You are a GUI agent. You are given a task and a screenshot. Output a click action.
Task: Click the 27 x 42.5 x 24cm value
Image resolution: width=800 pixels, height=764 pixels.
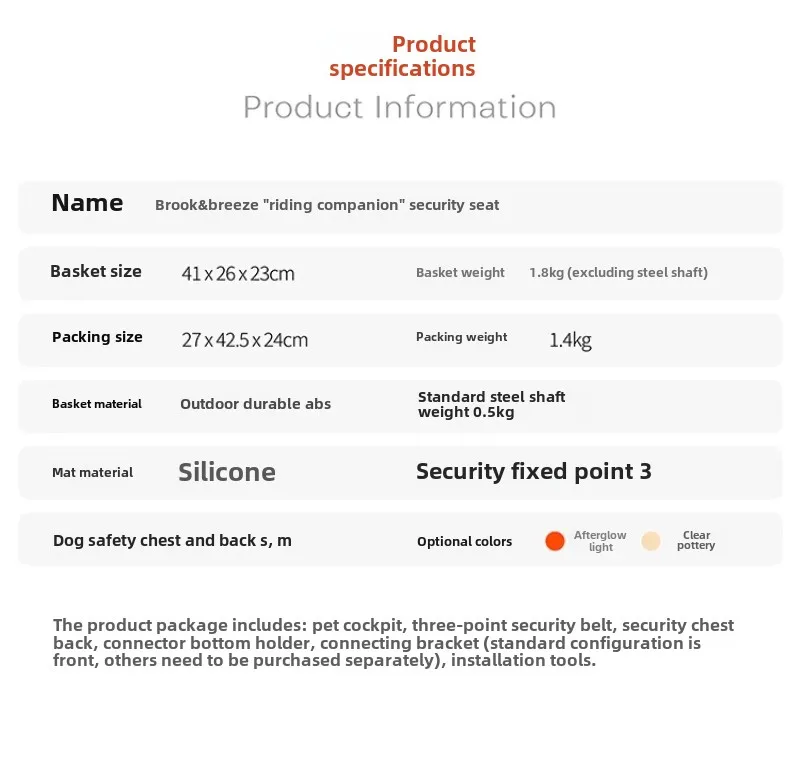pyautogui.click(x=244, y=340)
